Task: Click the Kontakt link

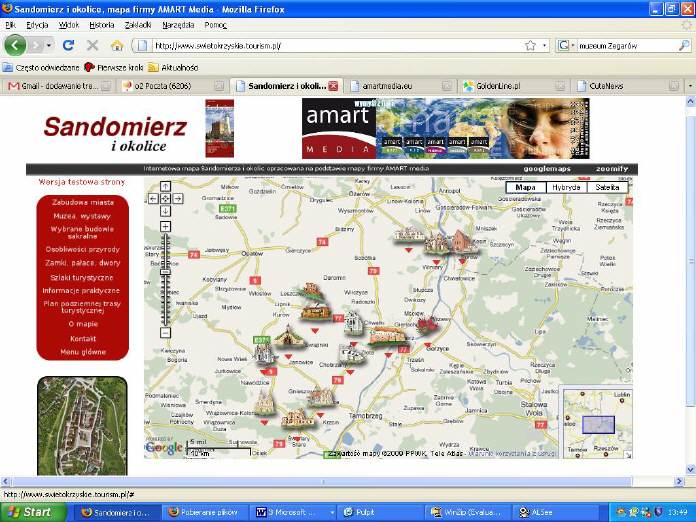Action: coord(83,339)
